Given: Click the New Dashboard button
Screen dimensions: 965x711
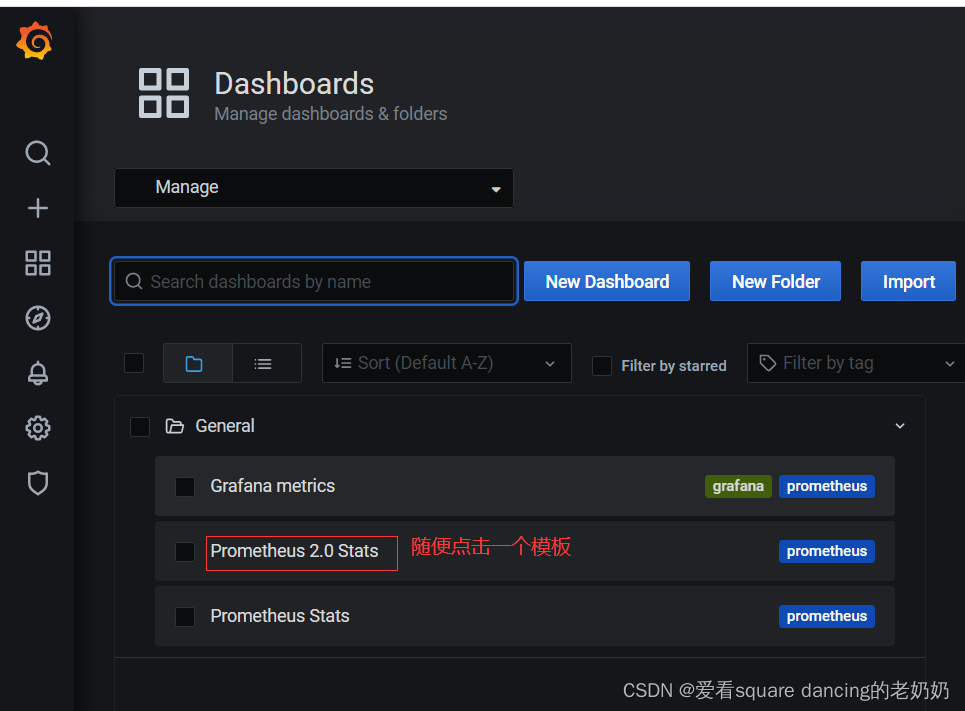Looking at the screenshot, I should pyautogui.click(x=607, y=281).
